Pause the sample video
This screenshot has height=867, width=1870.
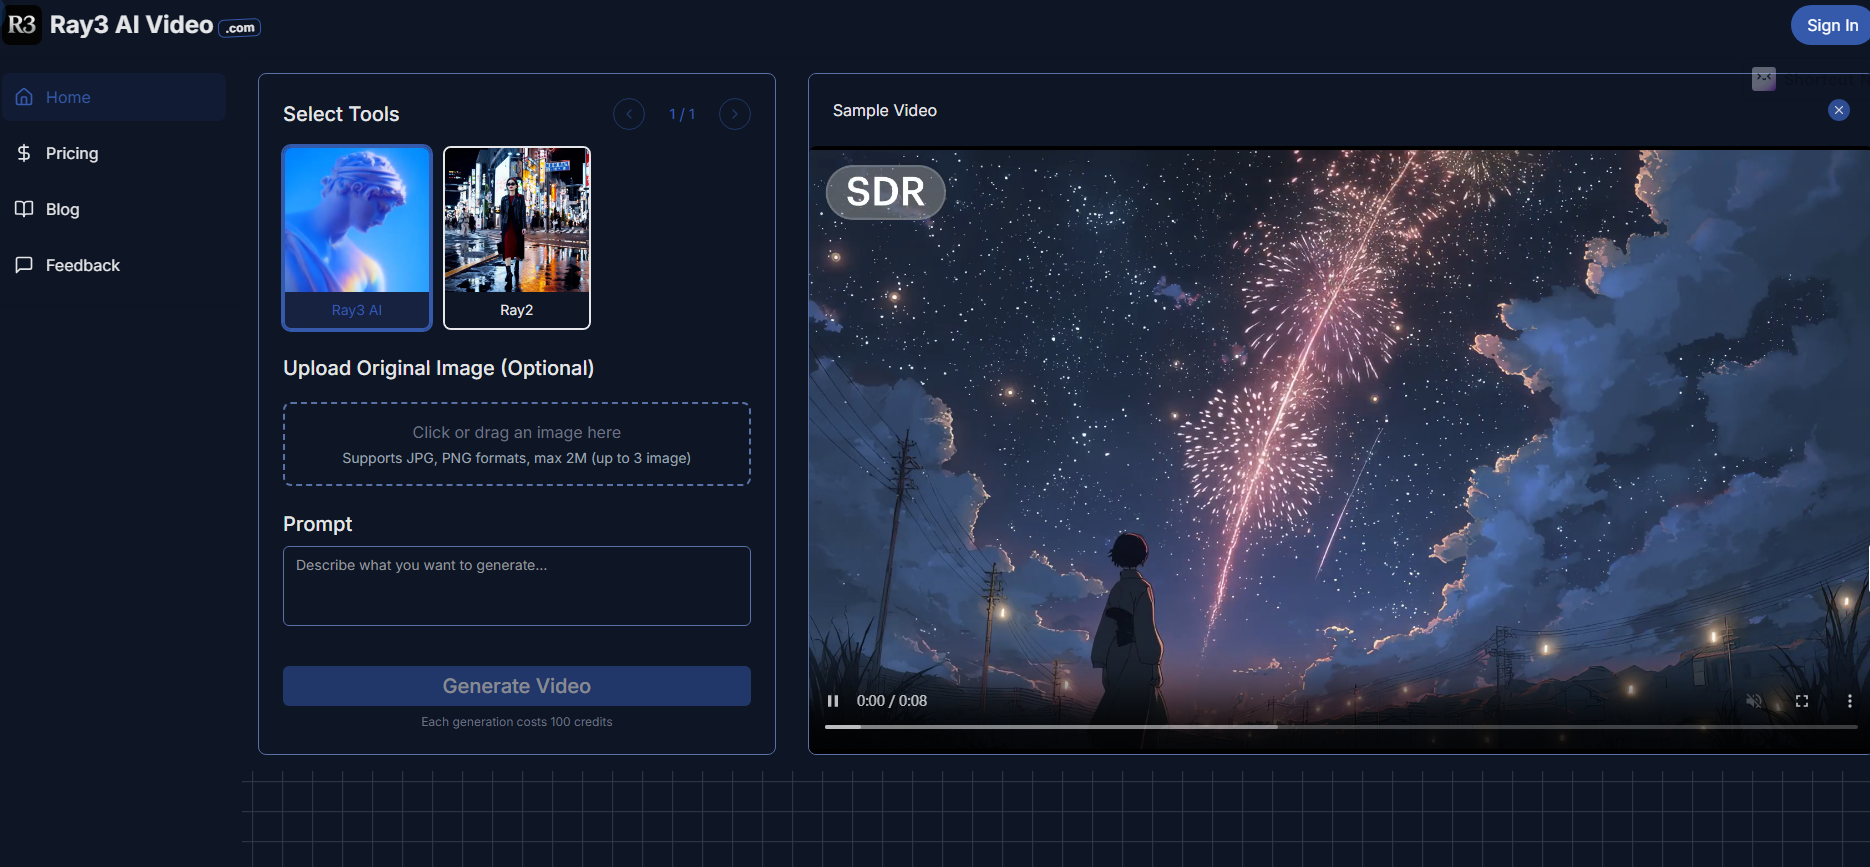[x=833, y=701]
